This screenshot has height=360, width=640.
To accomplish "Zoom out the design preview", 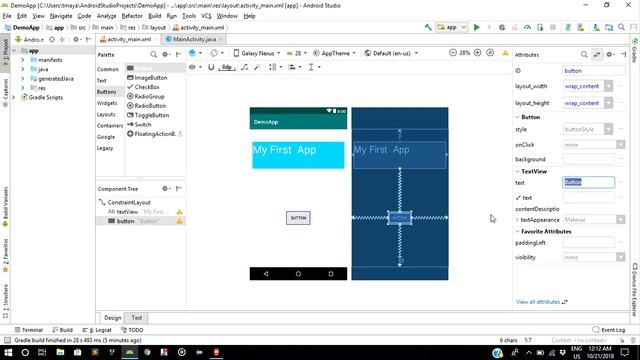I will [453, 53].
